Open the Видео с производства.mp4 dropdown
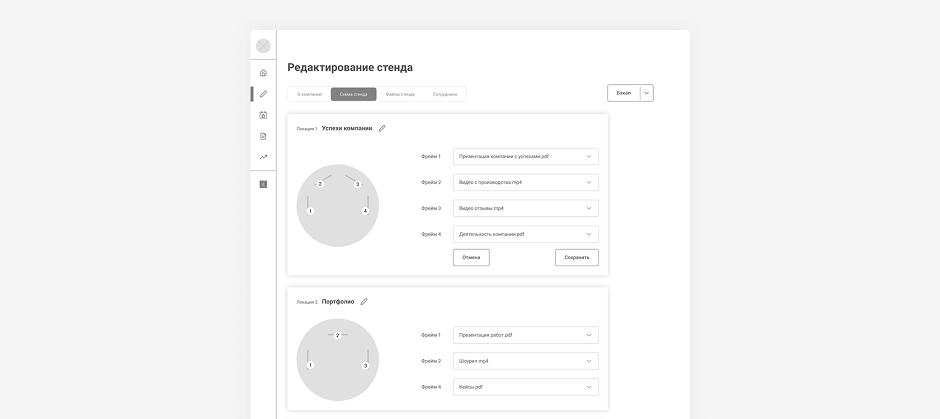This screenshot has height=419, width=940. 525,182
